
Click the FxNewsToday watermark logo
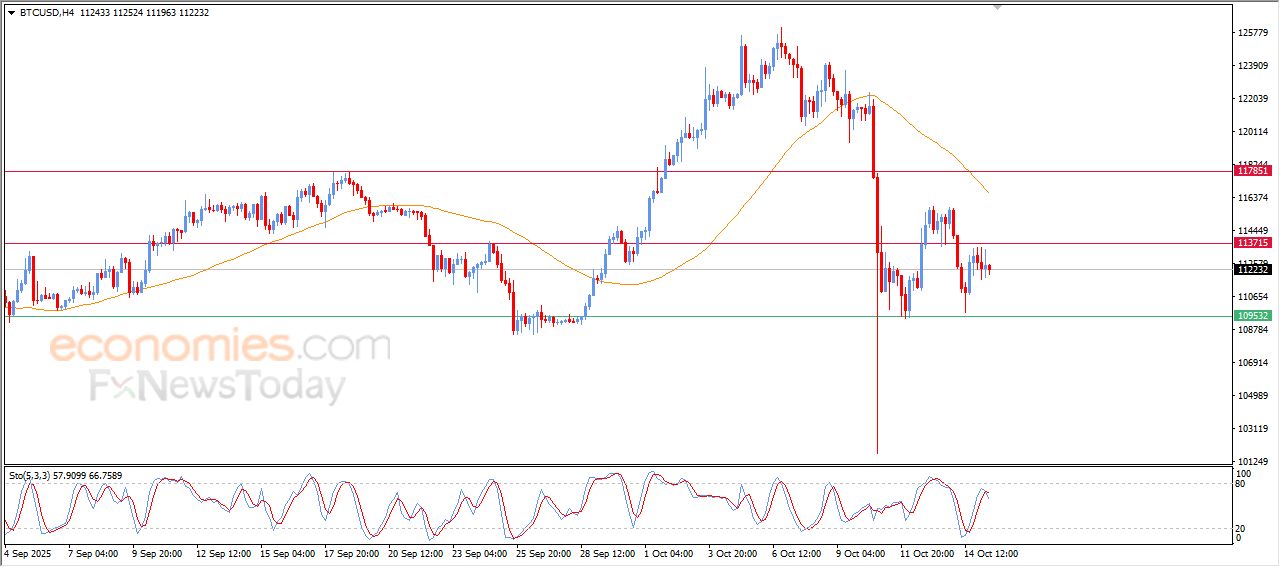pos(218,386)
